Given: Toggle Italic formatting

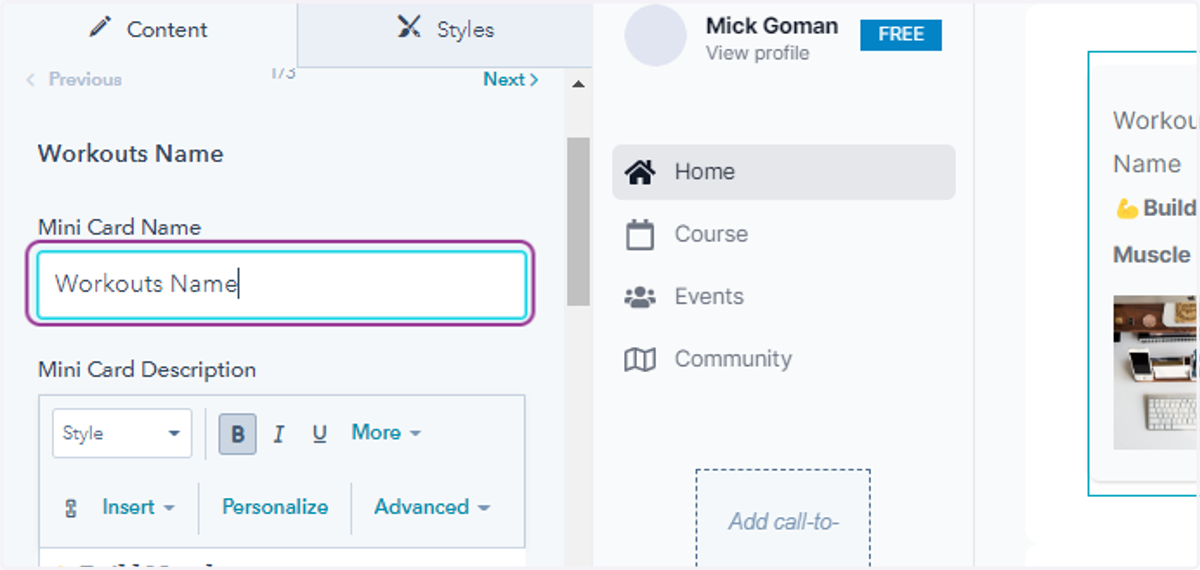Looking at the screenshot, I should click(x=279, y=434).
